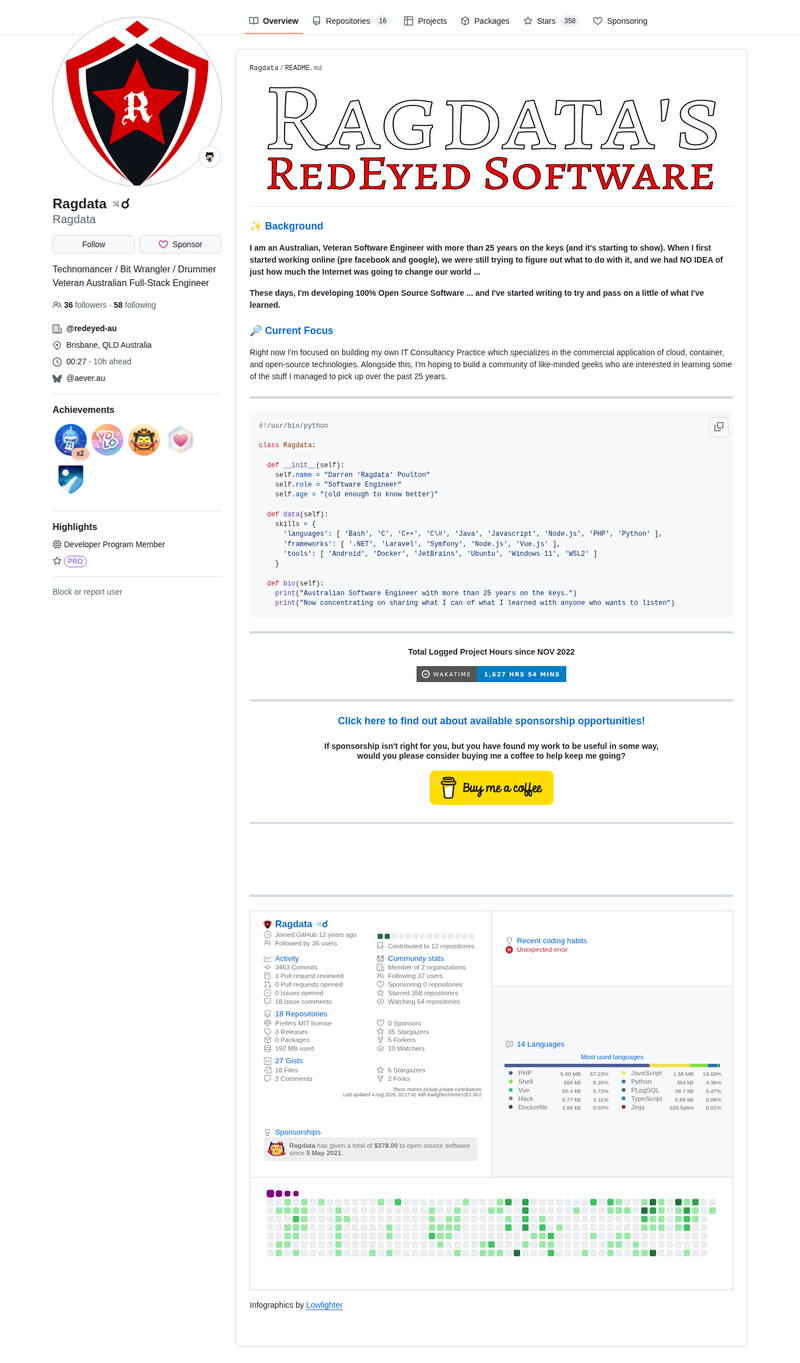Viewport: 800px width, 1363px height.
Task: Click the Packages cube icon
Action: pos(465,21)
